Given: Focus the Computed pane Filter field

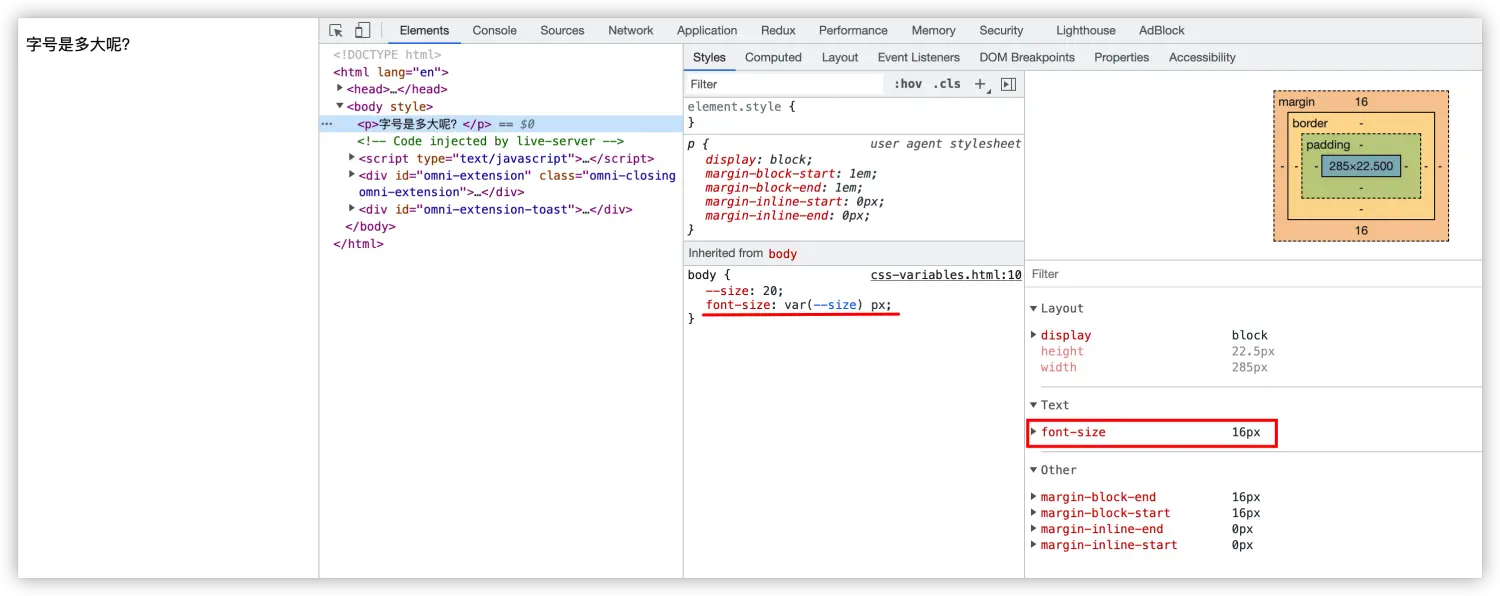Looking at the screenshot, I should click(x=1253, y=274).
